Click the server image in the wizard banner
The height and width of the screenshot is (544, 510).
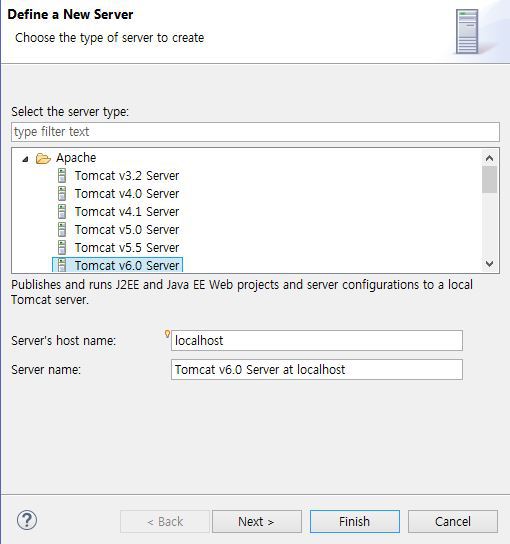pyautogui.click(x=467, y=32)
